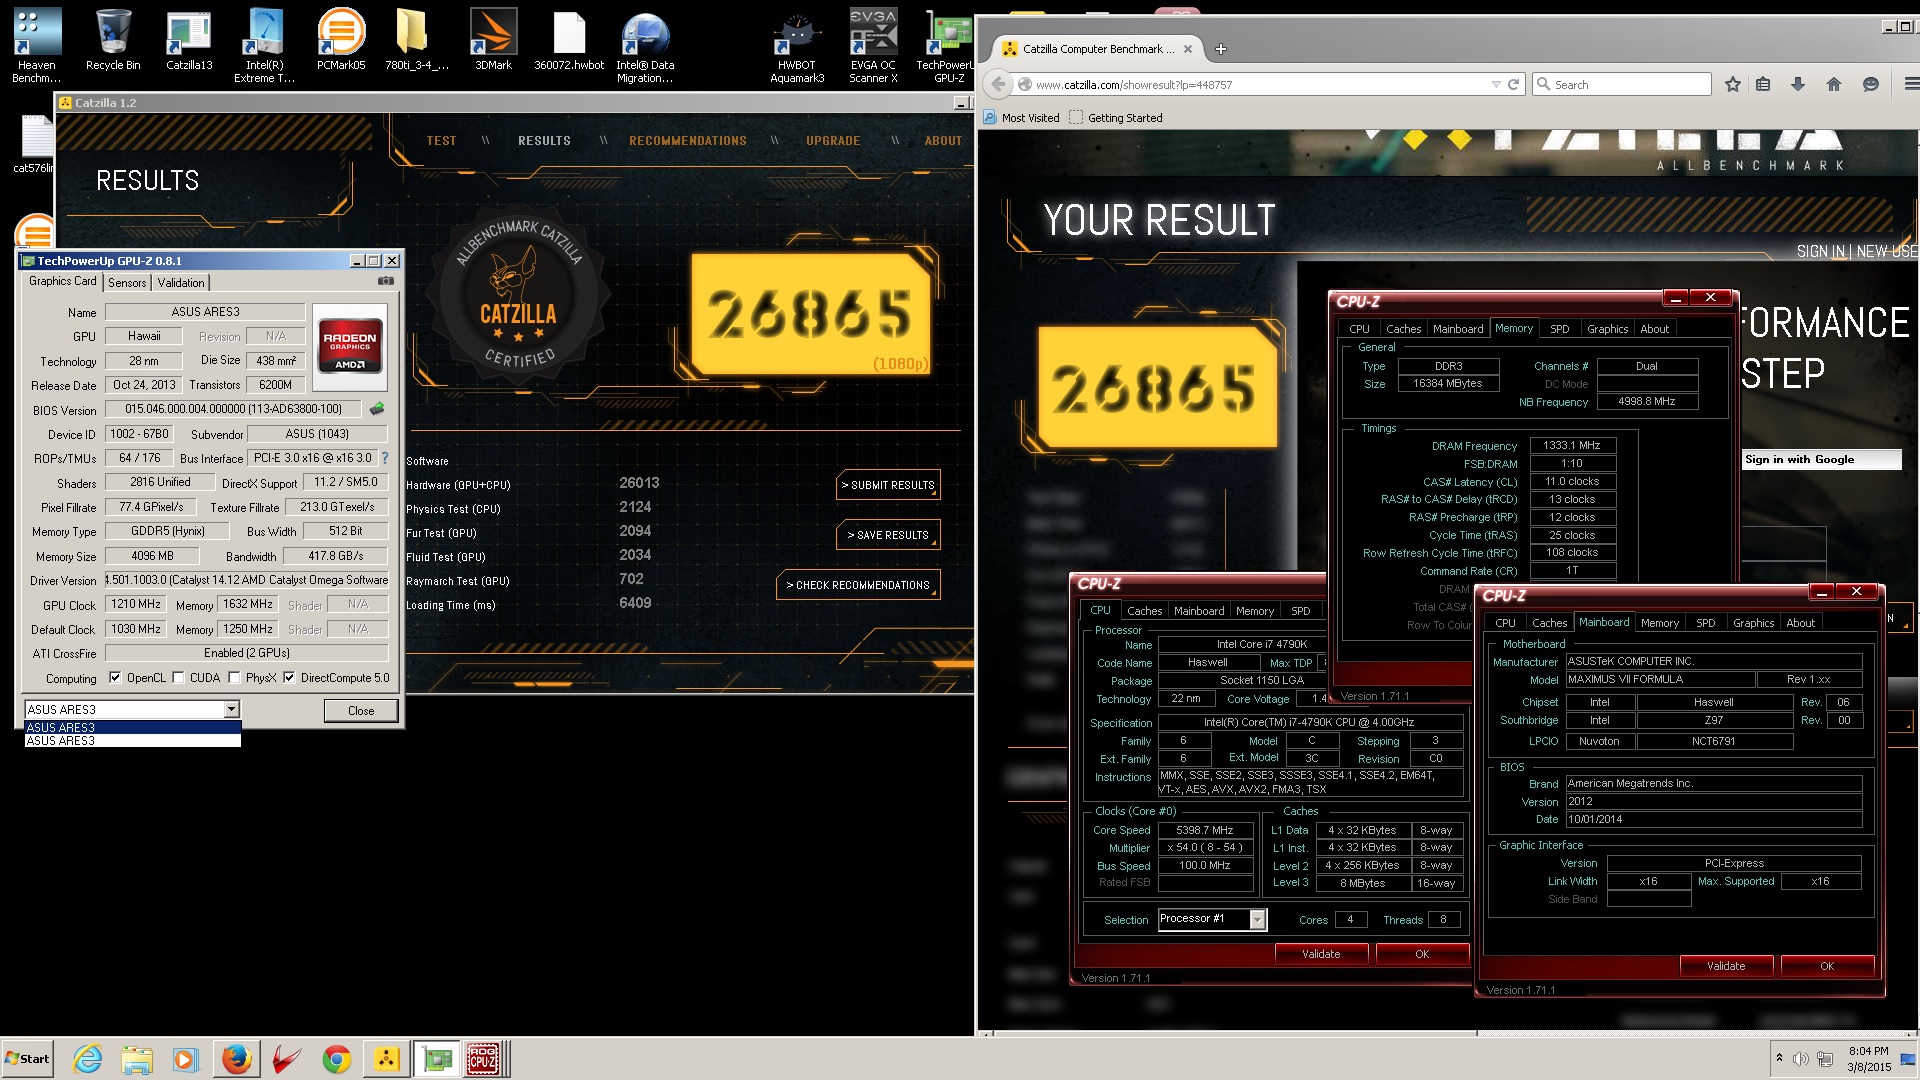Click Validate in CPU tab CPU-Z window
Viewport: 1920px width, 1080px height.
pos(1321,954)
